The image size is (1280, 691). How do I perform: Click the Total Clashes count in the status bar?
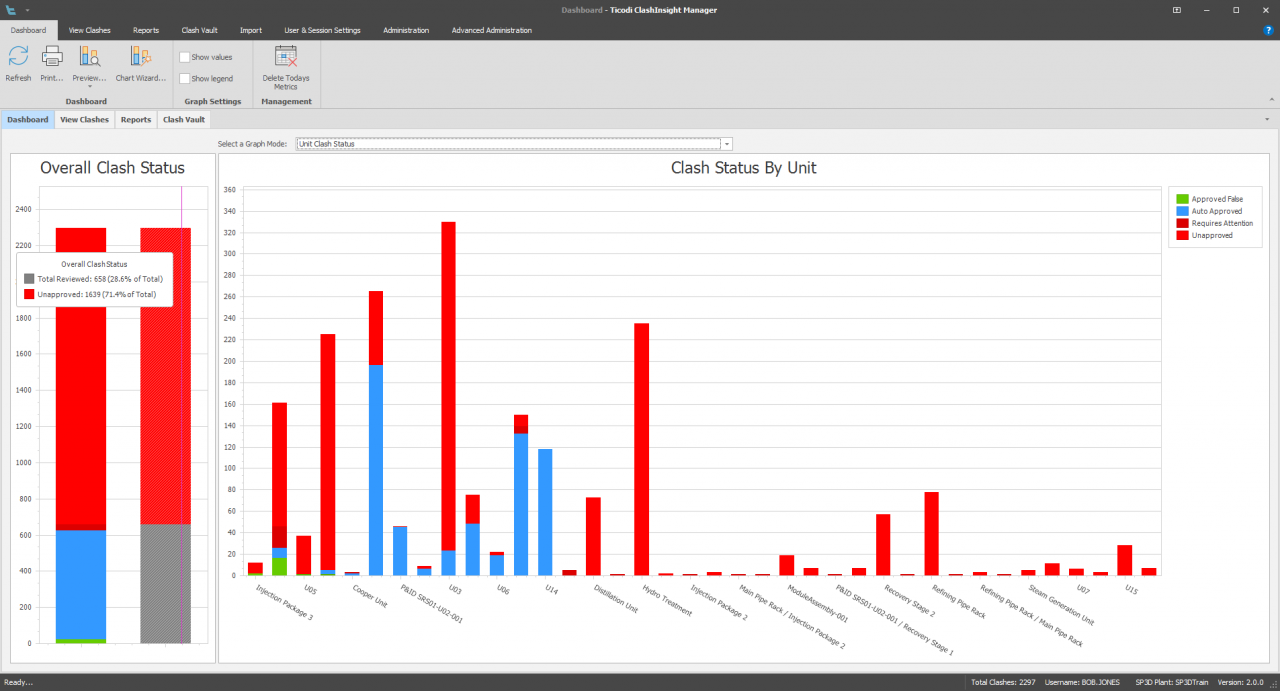click(1003, 681)
